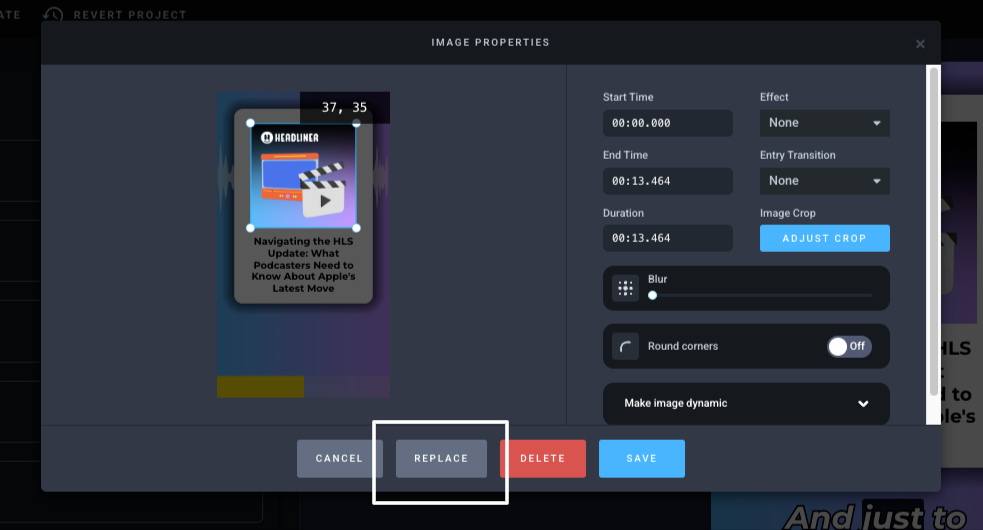983x530 pixels.
Task: Save the image properties
Action: pos(641,459)
